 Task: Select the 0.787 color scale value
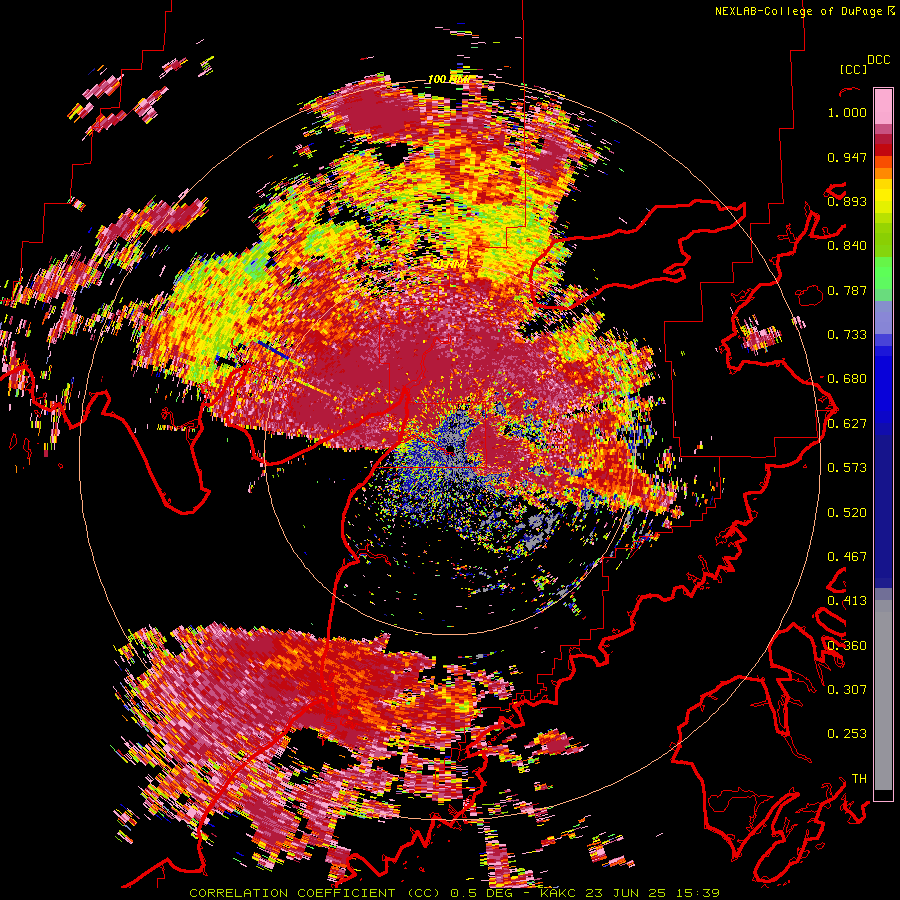847,290
